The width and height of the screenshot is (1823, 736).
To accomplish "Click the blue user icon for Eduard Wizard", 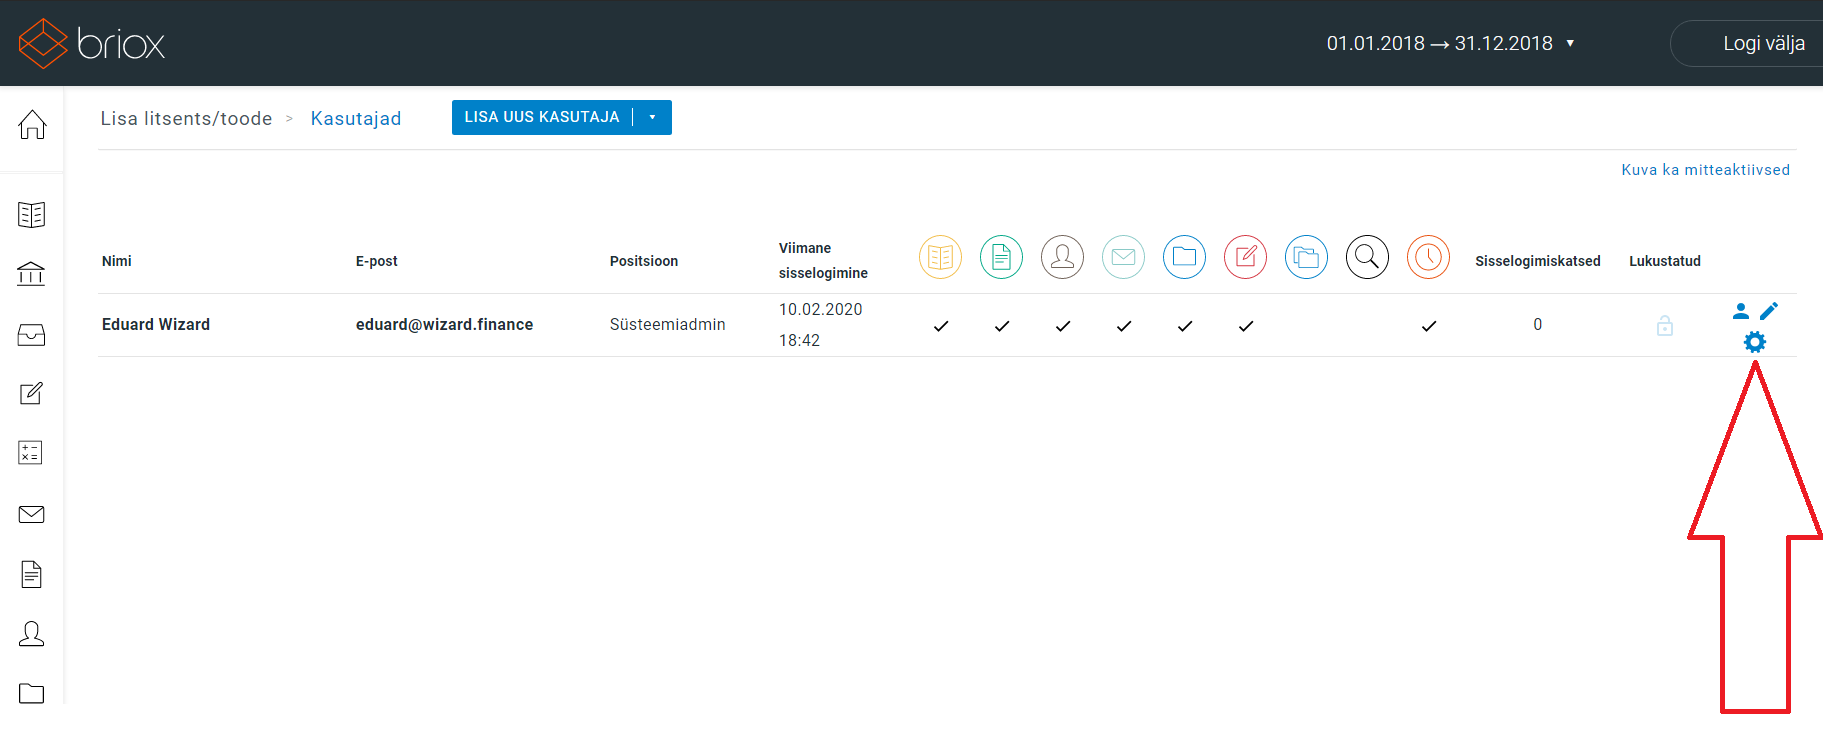I will 1741,311.
